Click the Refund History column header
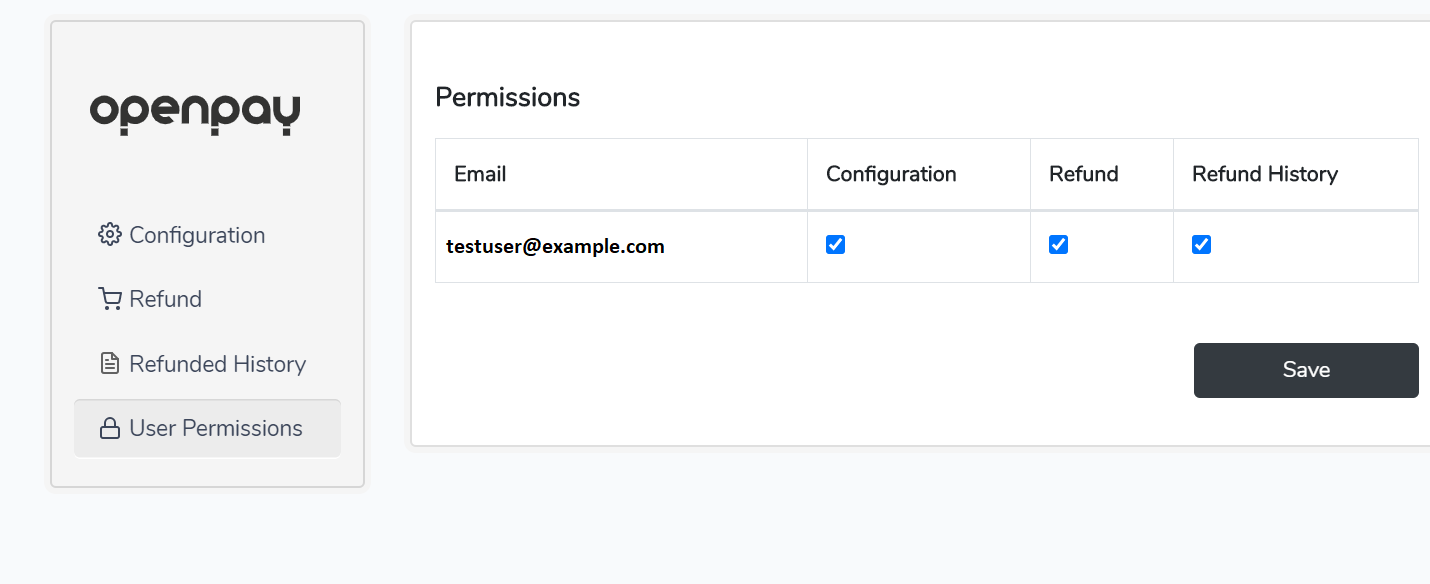 coord(1264,174)
